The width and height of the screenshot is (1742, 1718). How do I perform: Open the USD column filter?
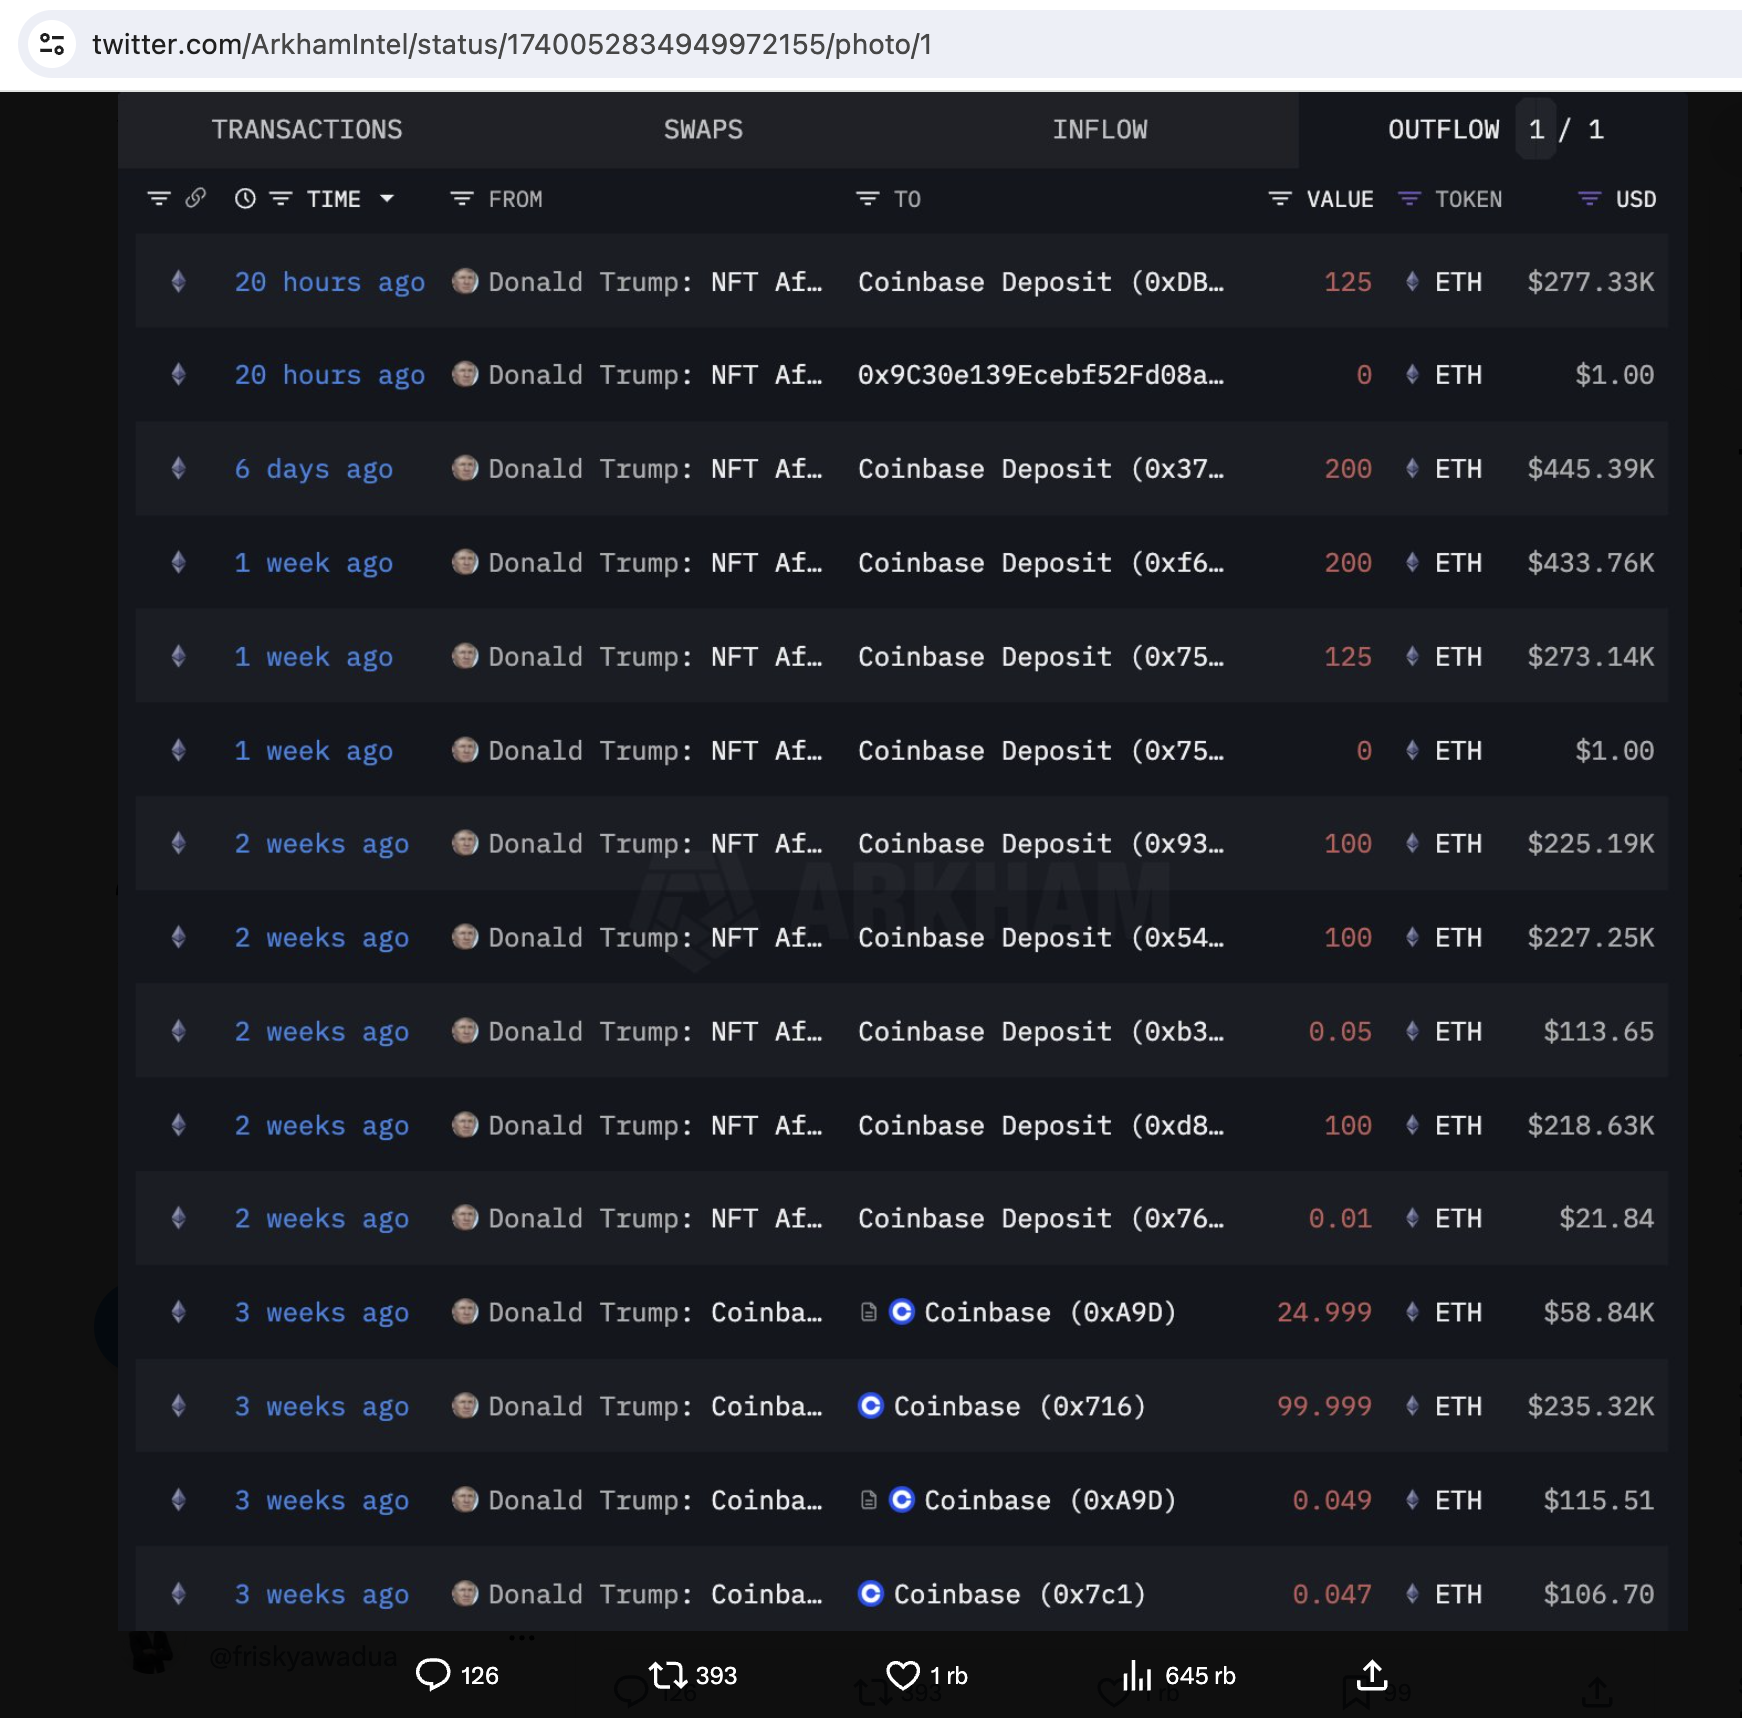(1589, 198)
